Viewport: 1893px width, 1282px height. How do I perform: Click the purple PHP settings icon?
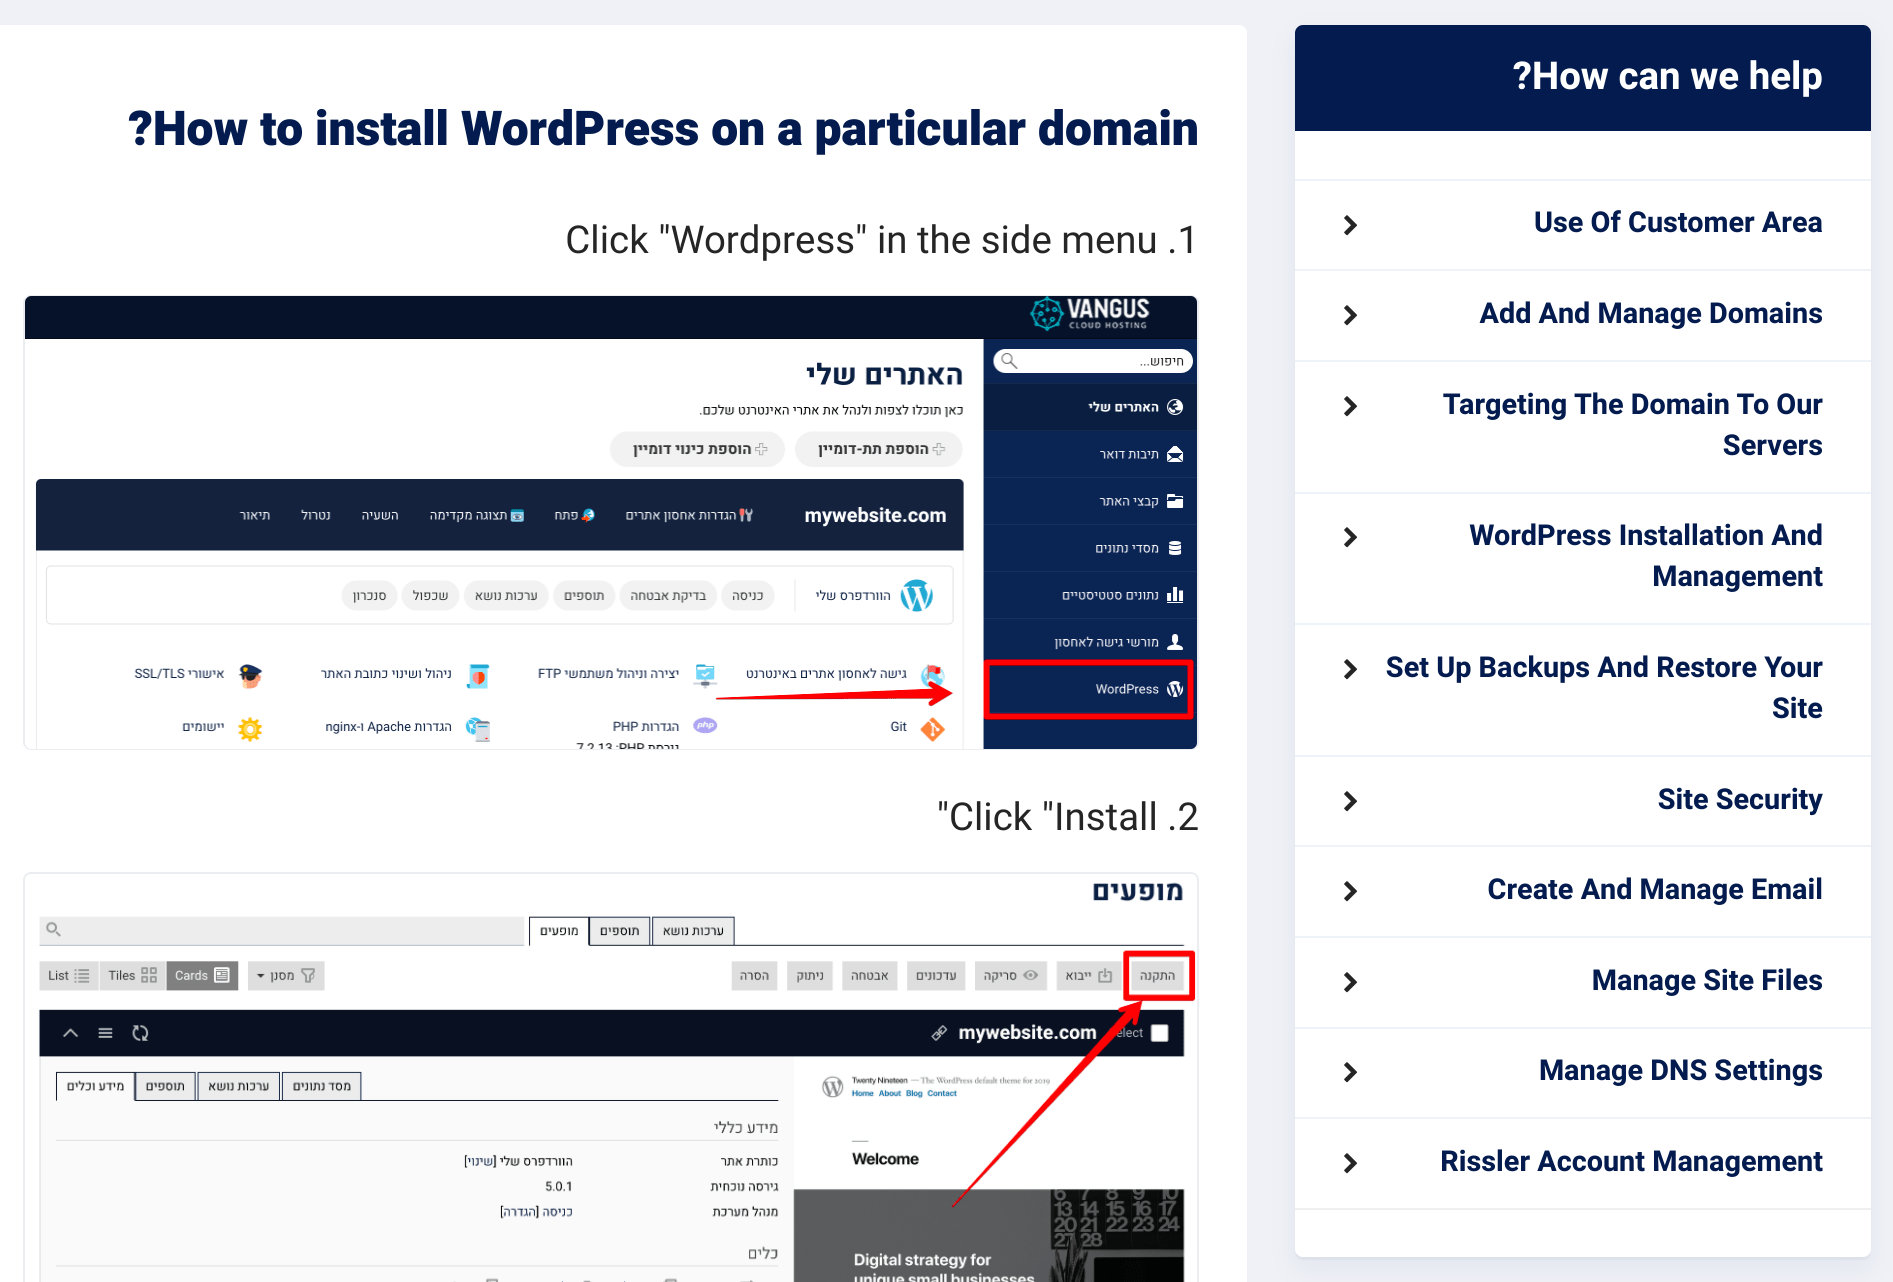click(x=705, y=726)
